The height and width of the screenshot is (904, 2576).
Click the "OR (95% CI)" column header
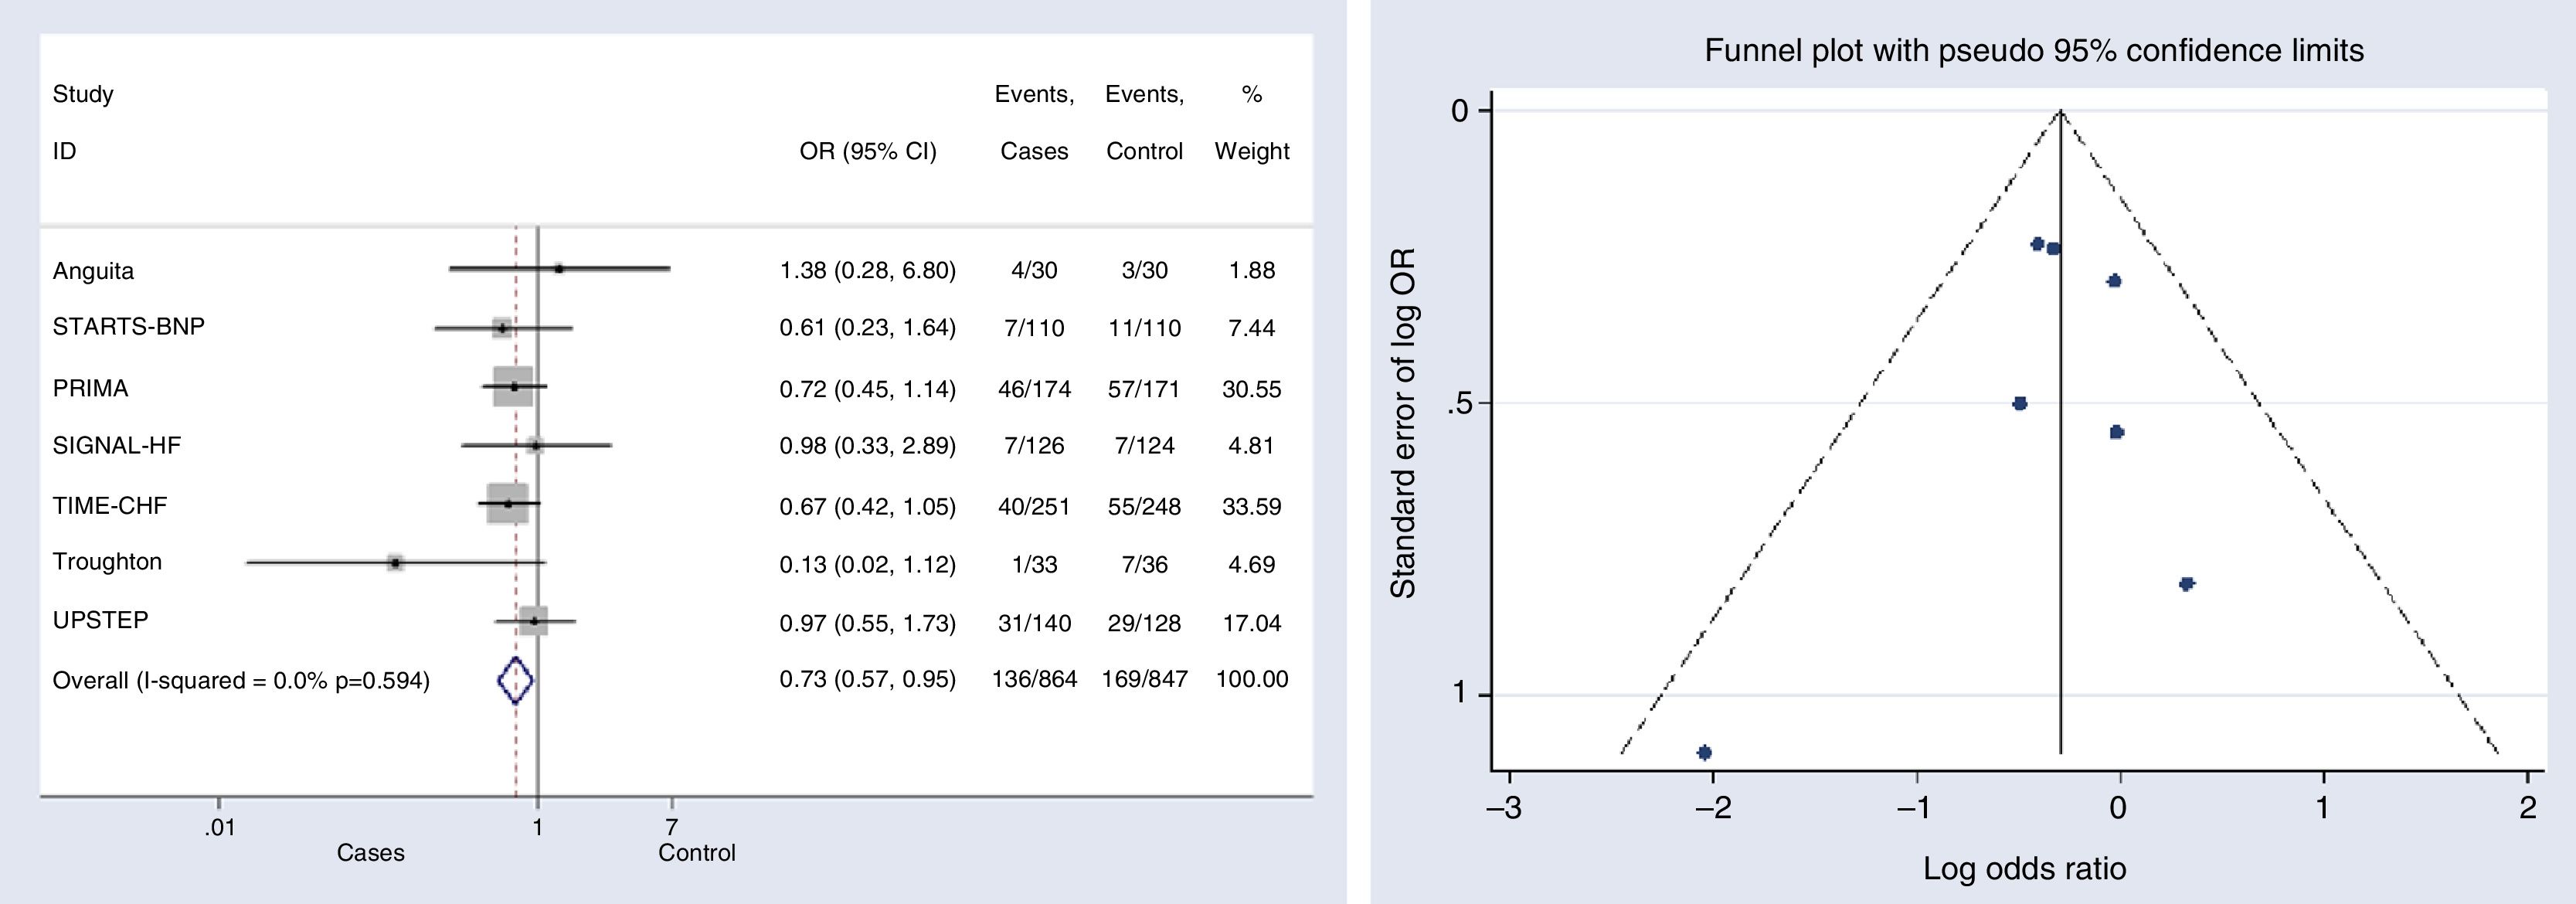click(867, 151)
